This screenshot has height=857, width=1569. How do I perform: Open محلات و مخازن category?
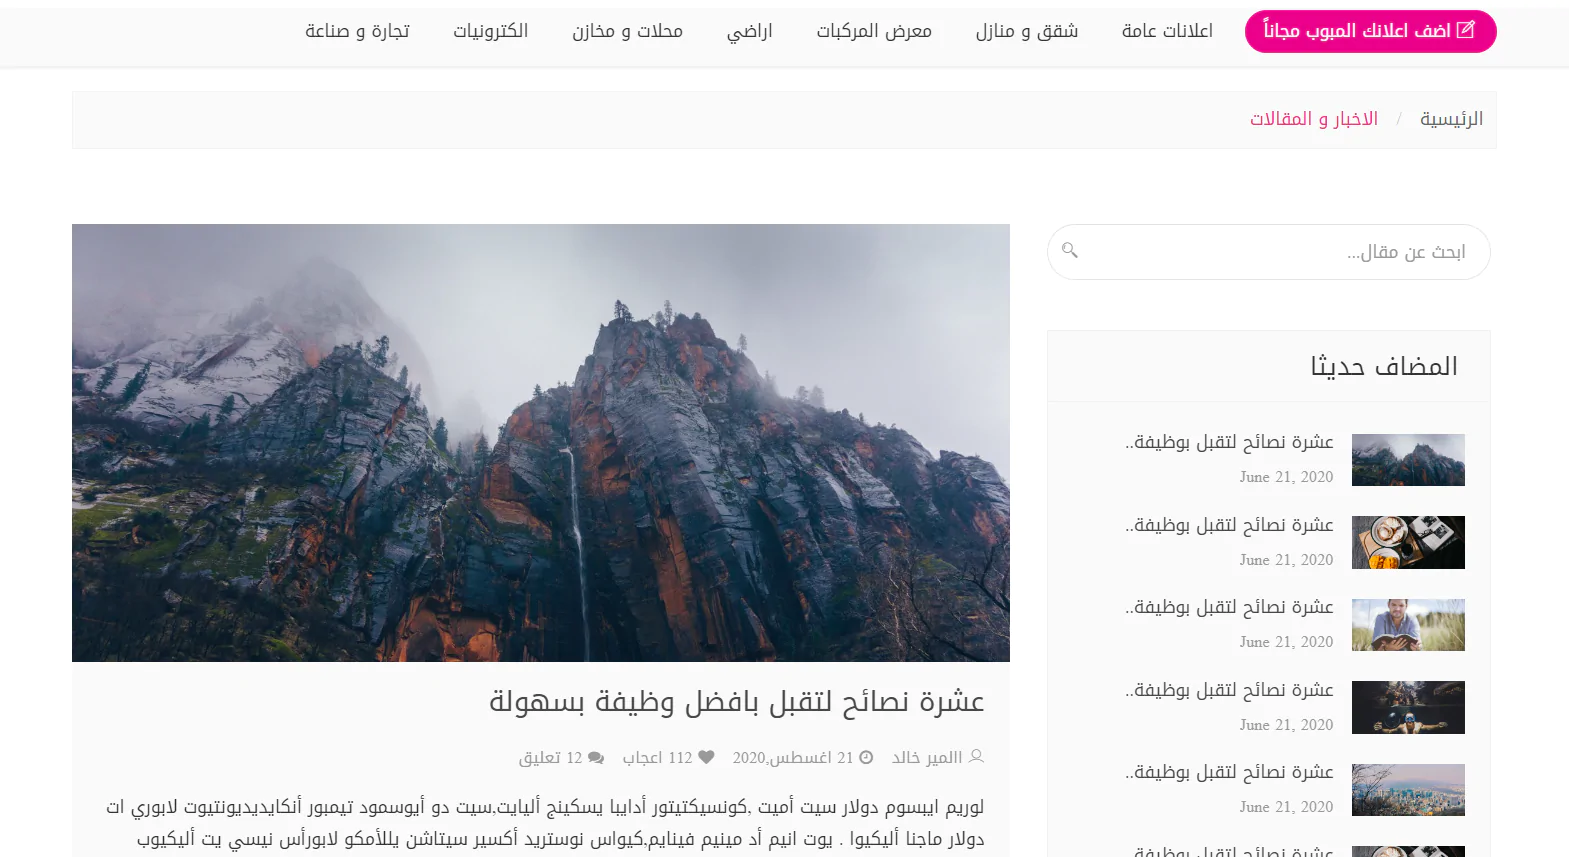627,31
